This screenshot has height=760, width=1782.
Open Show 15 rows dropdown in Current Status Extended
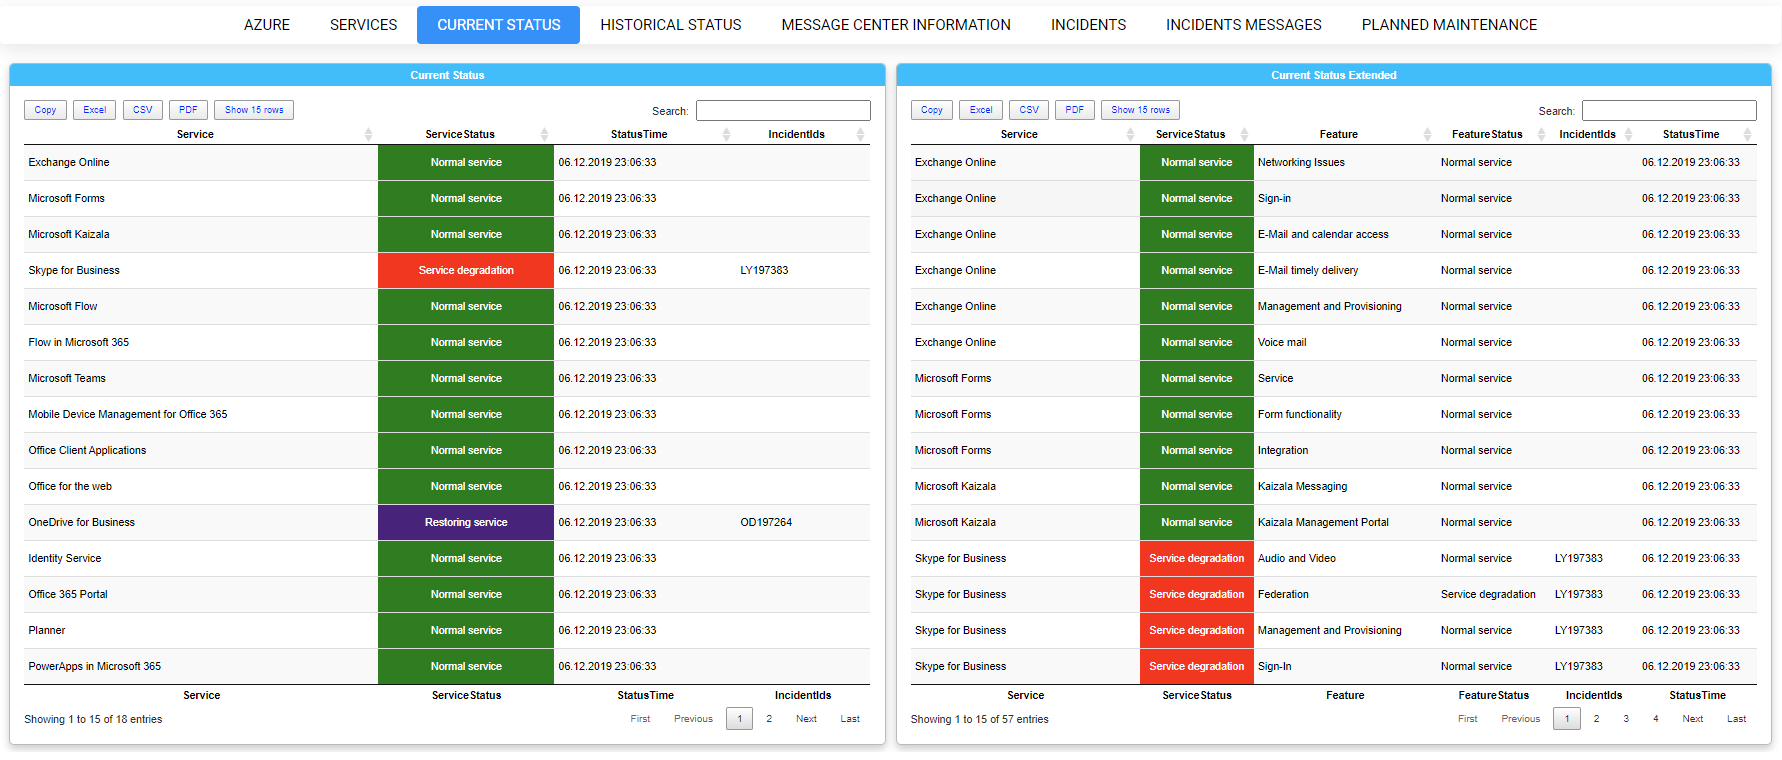point(1140,110)
